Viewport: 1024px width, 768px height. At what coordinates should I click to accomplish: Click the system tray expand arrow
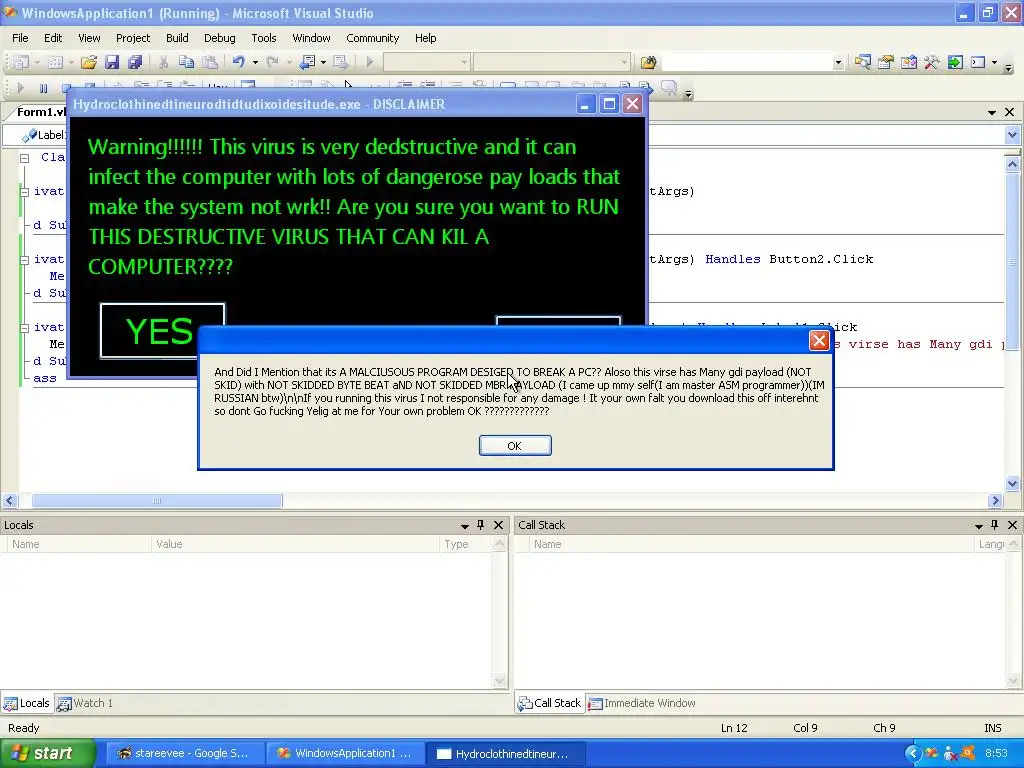click(912, 753)
